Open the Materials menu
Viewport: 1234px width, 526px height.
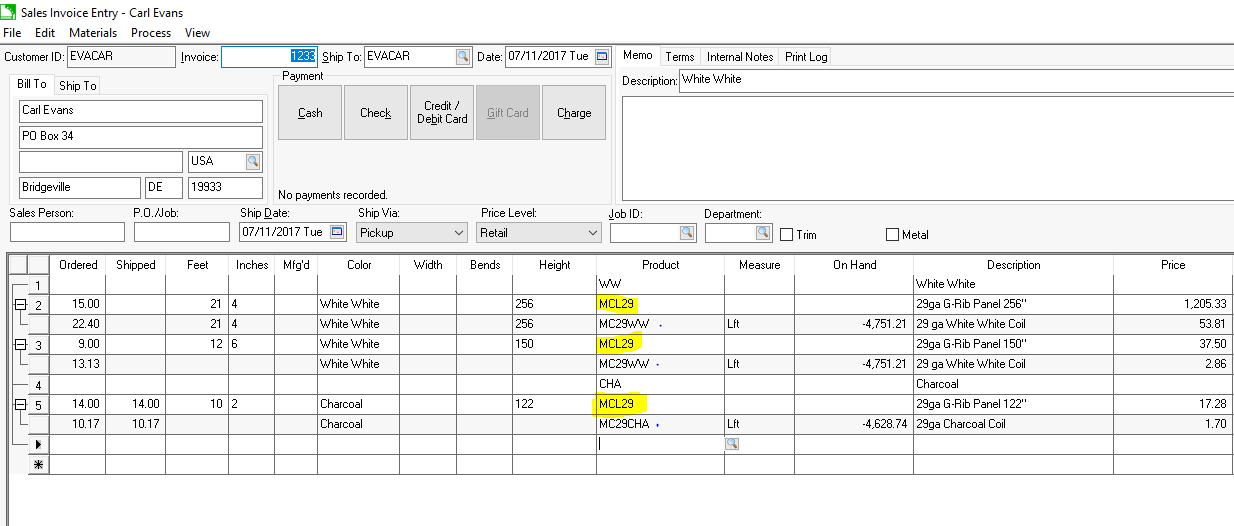92,33
